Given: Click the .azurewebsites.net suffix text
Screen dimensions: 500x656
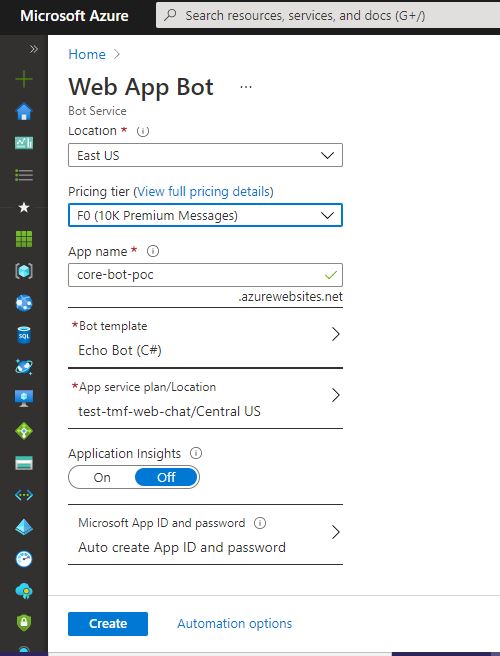Looking at the screenshot, I should [290, 297].
